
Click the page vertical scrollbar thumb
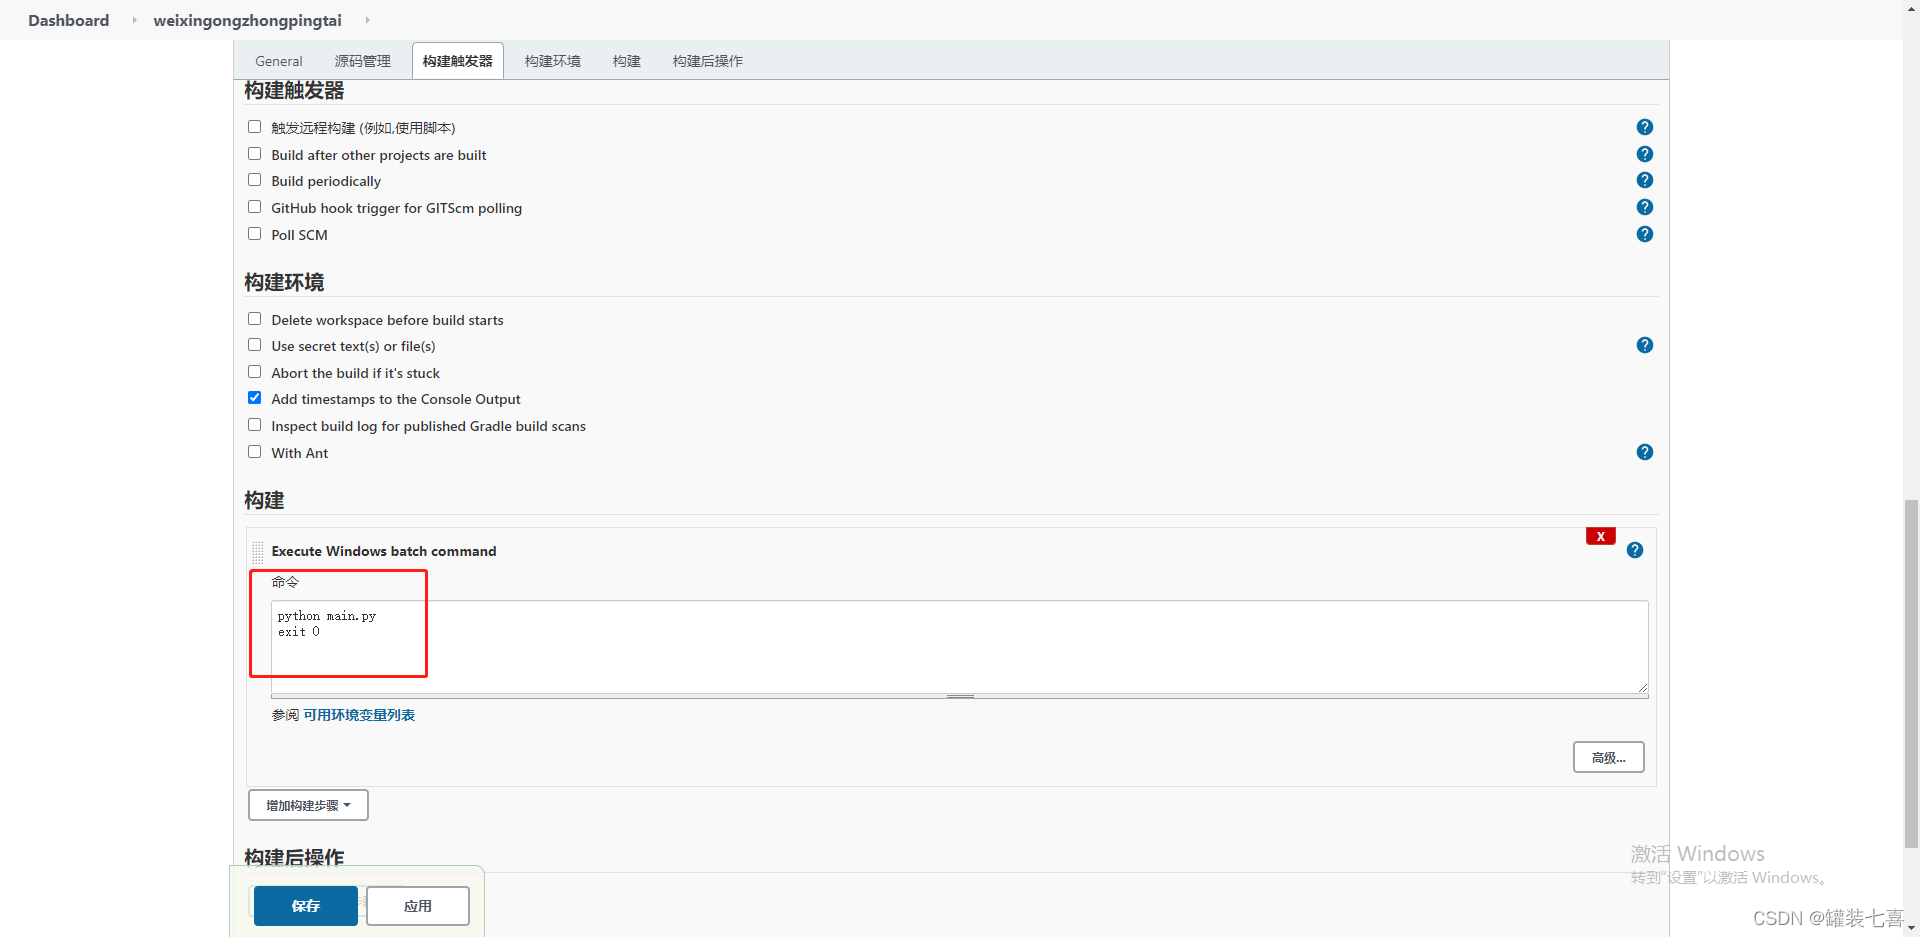coord(1911,673)
